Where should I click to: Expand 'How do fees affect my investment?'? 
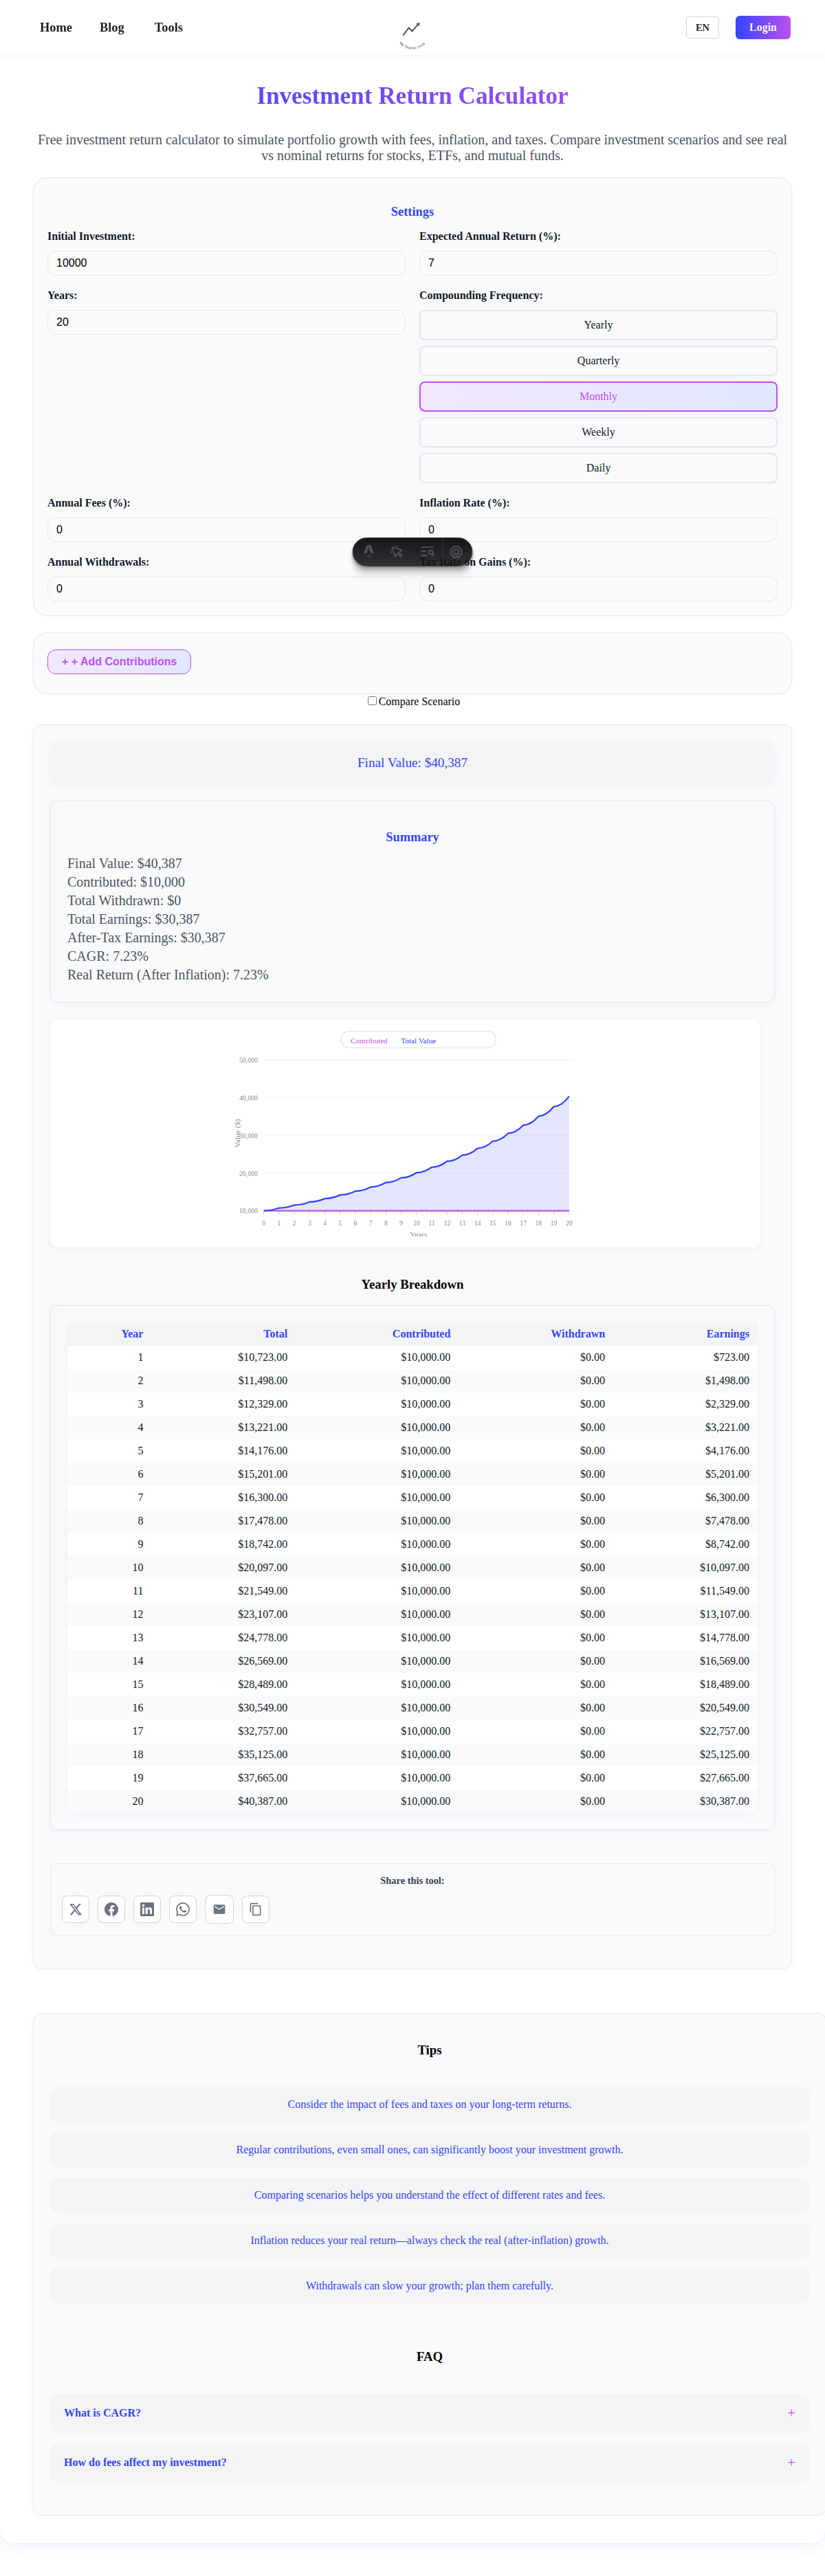(x=429, y=2462)
